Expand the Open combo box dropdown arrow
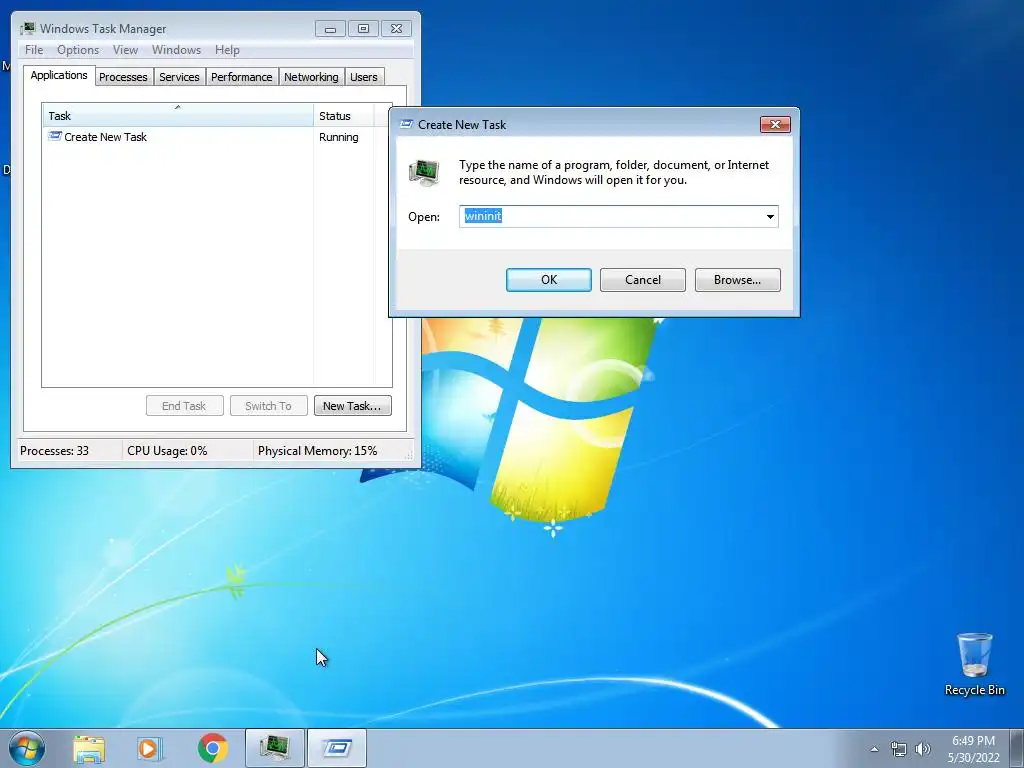 click(770, 217)
